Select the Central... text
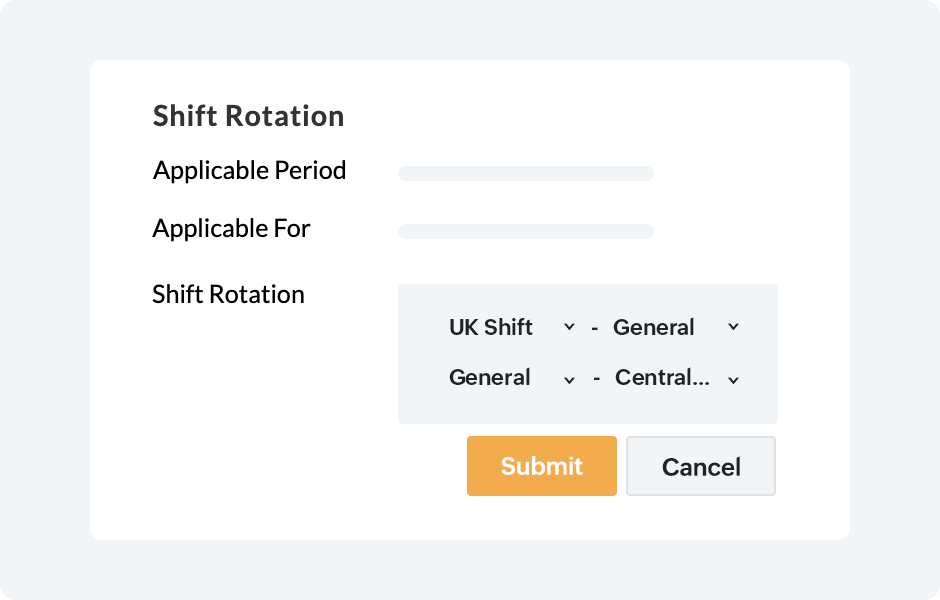The width and height of the screenshot is (940, 600). point(663,378)
